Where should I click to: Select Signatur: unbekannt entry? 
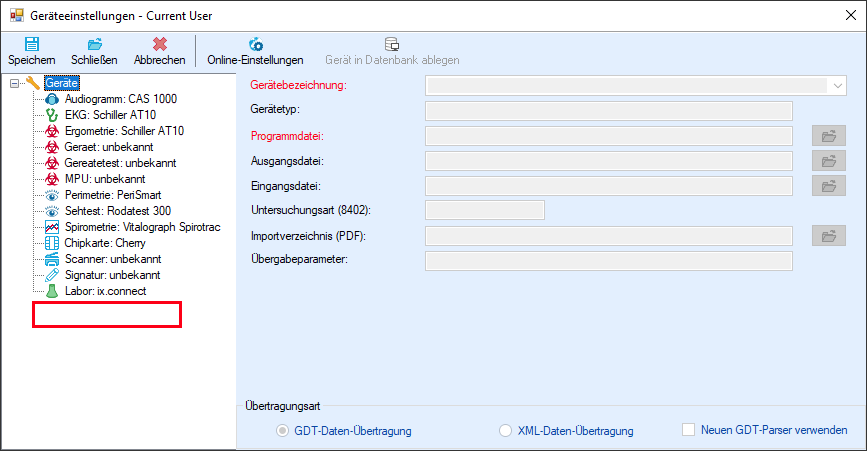tap(112, 275)
